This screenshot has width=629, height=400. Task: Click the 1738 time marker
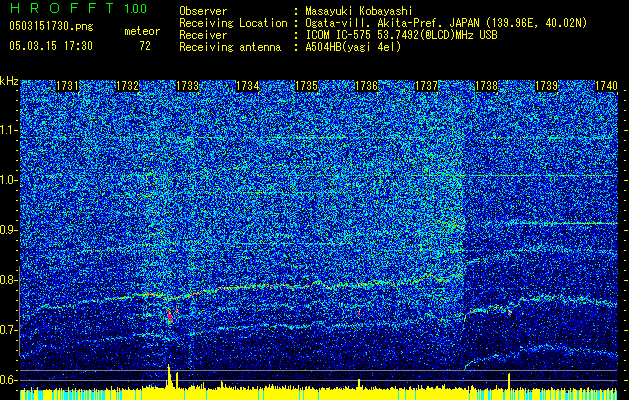(486, 86)
